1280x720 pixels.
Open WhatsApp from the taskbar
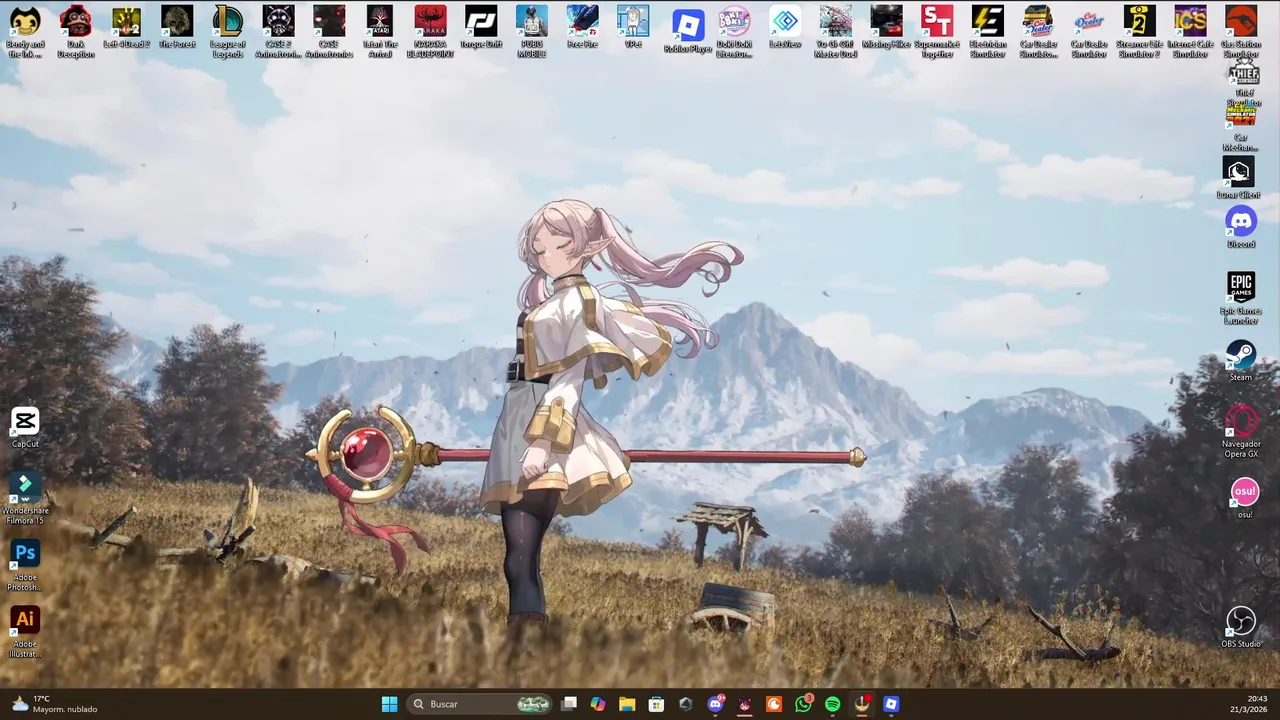point(803,704)
